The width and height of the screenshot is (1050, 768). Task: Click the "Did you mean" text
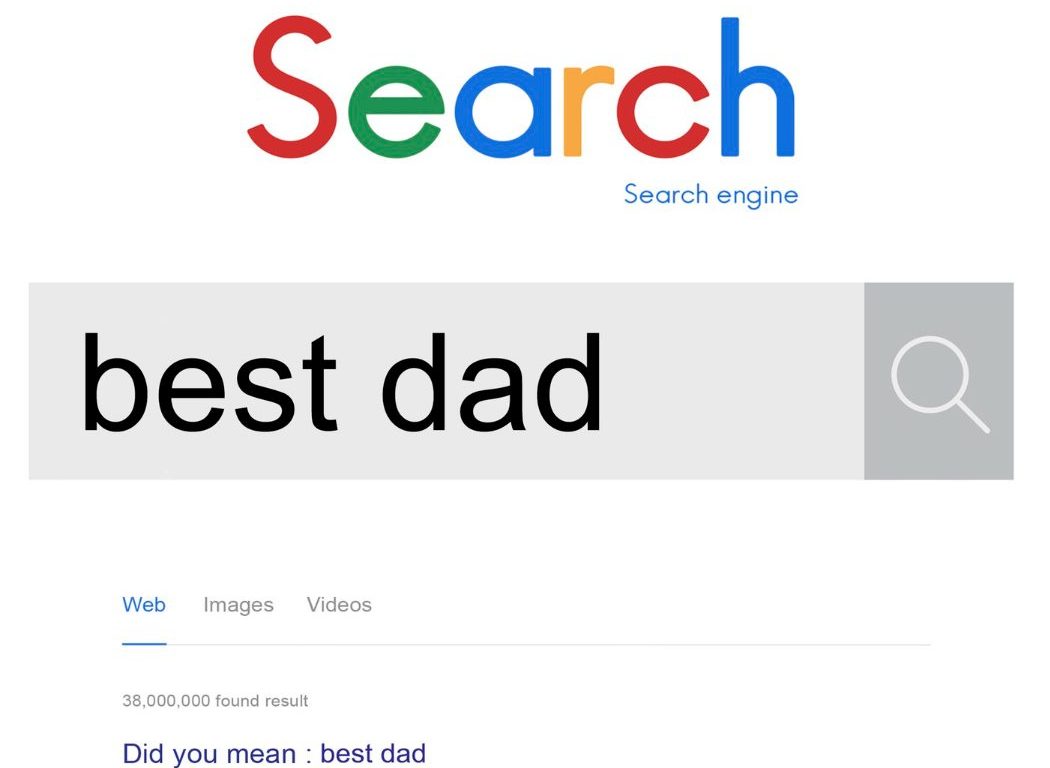pyautogui.click(x=209, y=753)
